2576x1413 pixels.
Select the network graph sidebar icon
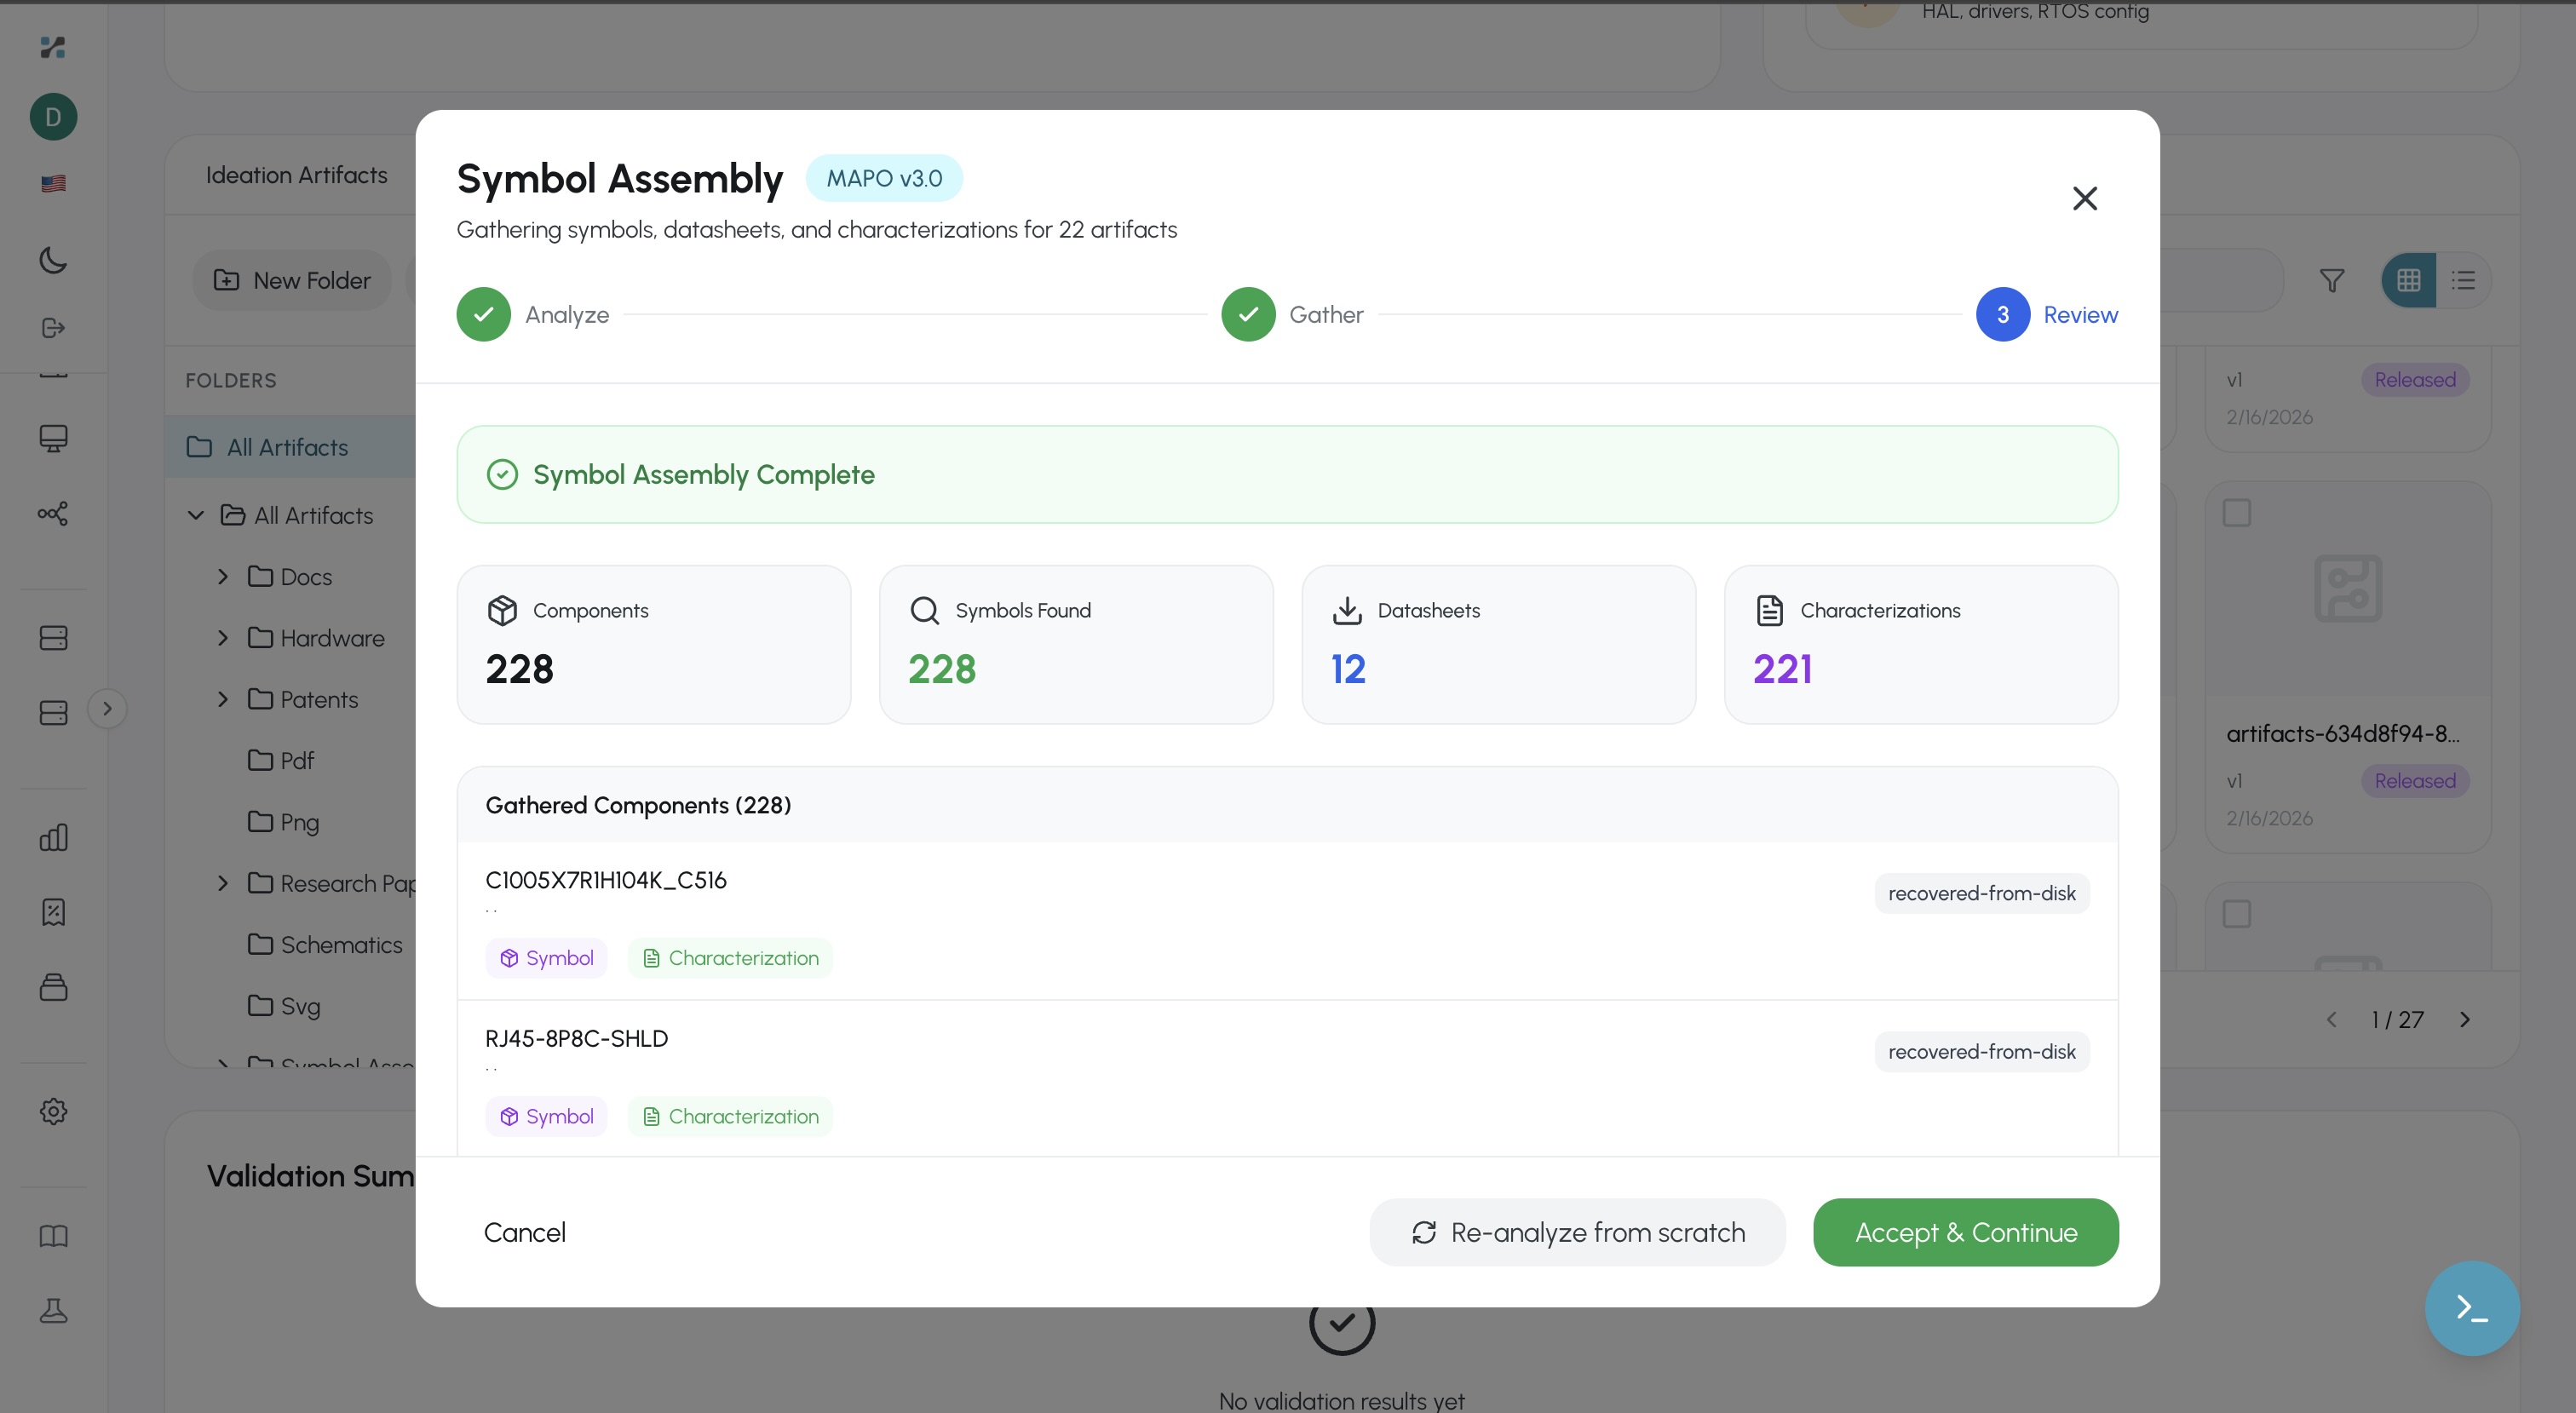point(52,513)
